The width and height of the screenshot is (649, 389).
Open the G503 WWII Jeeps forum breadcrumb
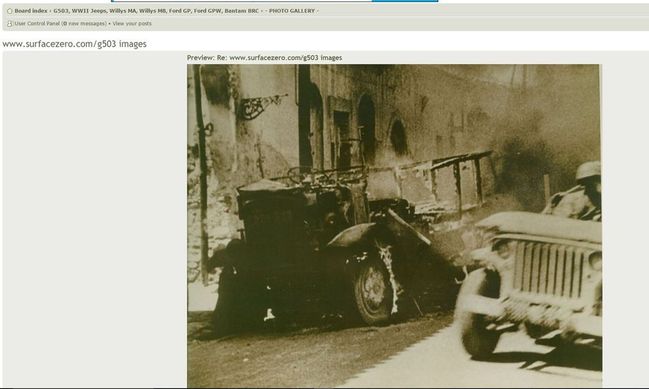[156, 11]
